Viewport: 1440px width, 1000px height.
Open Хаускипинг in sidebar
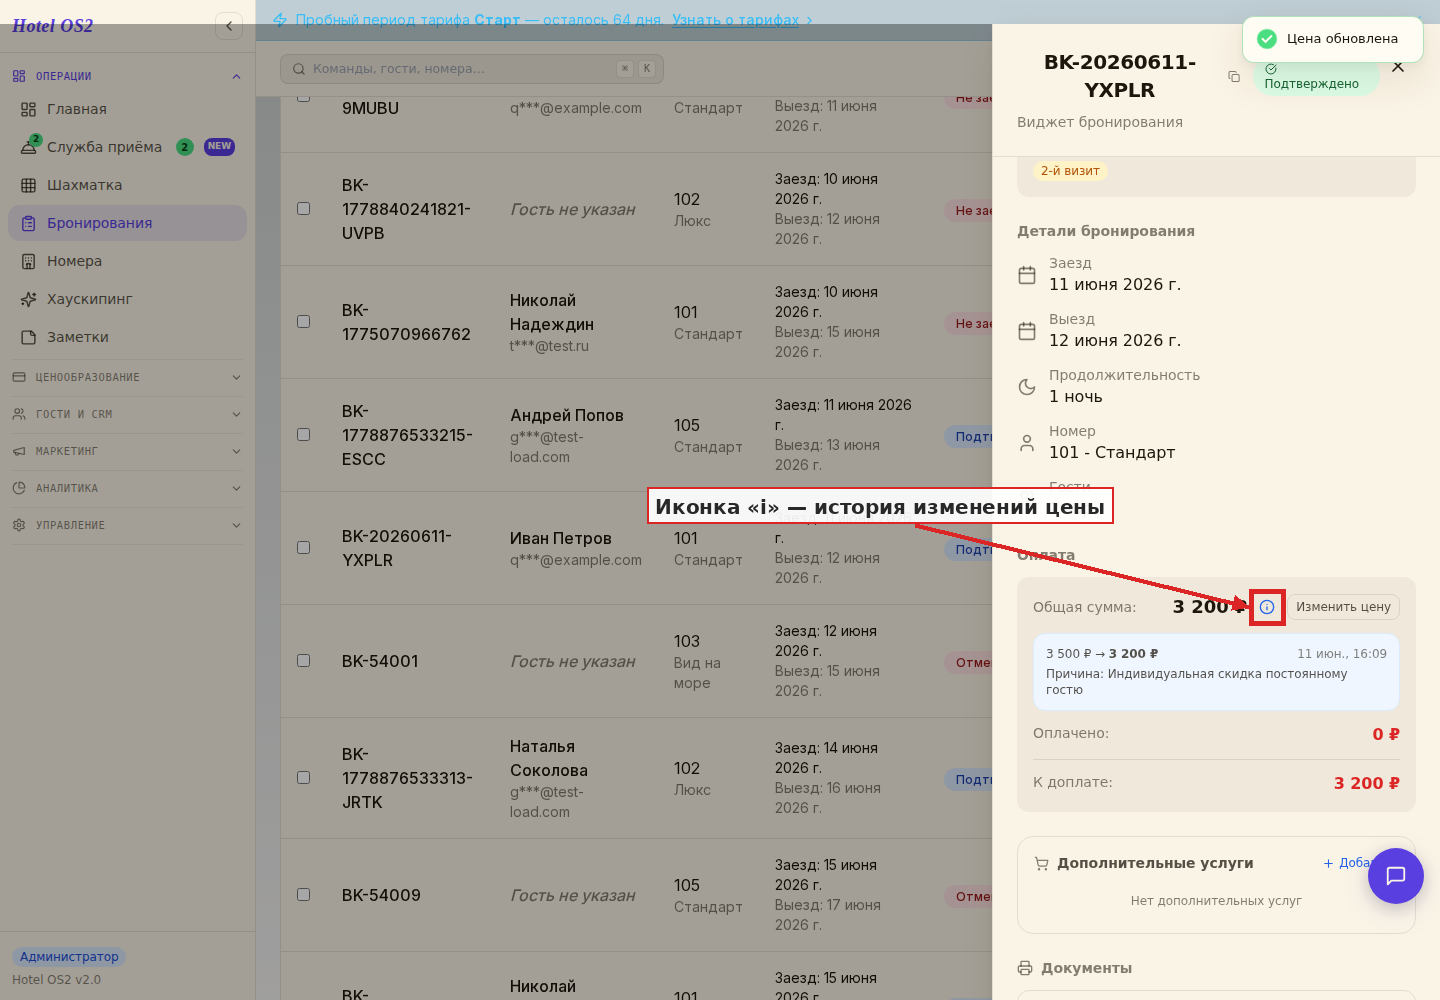(127, 299)
